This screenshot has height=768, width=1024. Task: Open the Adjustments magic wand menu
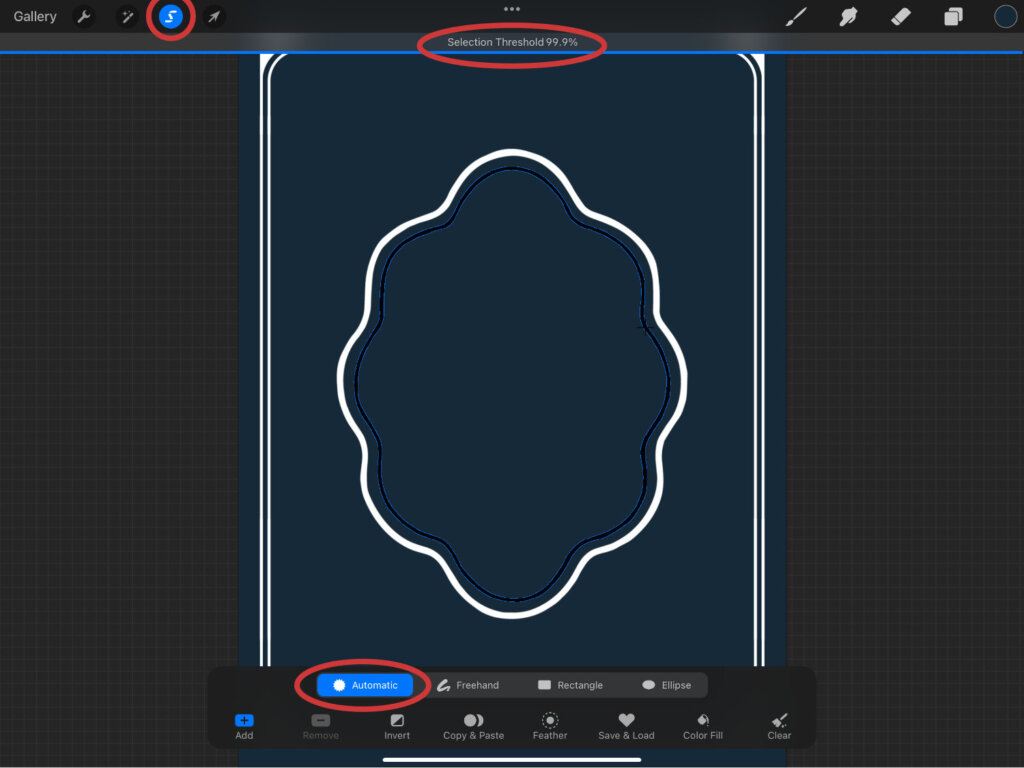pyautogui.click(x=127, y=17)
